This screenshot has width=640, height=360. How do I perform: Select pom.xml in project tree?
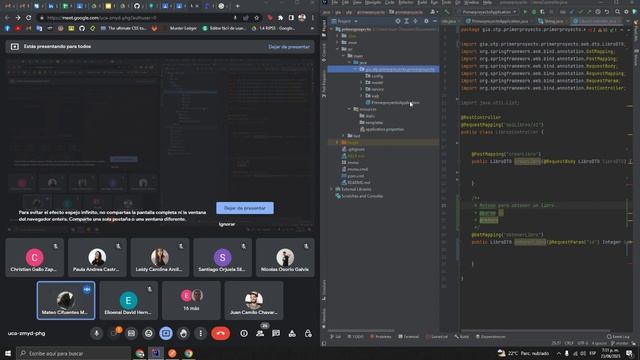(353, 176)
